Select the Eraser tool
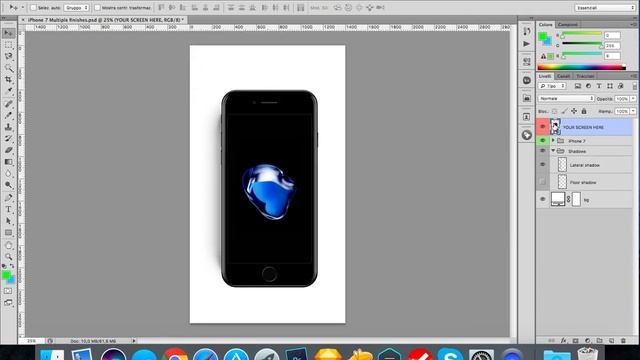The height and width of the screenshot is (360, 640). [x=8, y=150]
